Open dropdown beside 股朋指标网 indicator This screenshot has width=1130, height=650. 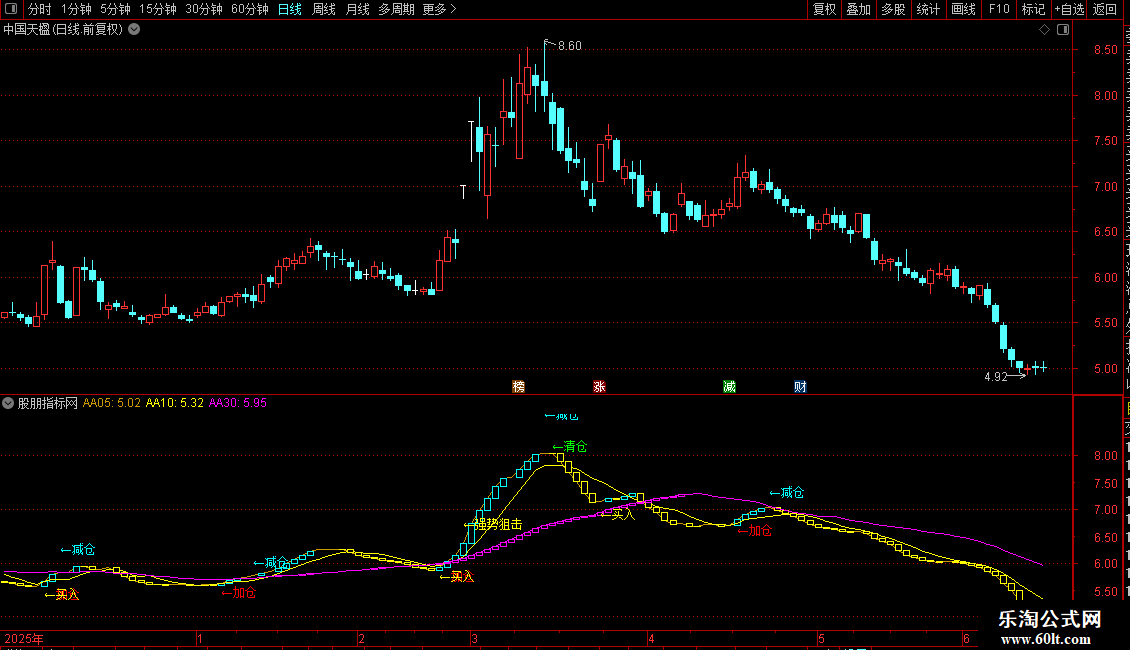pyautogui.click(x=8, y=403)
